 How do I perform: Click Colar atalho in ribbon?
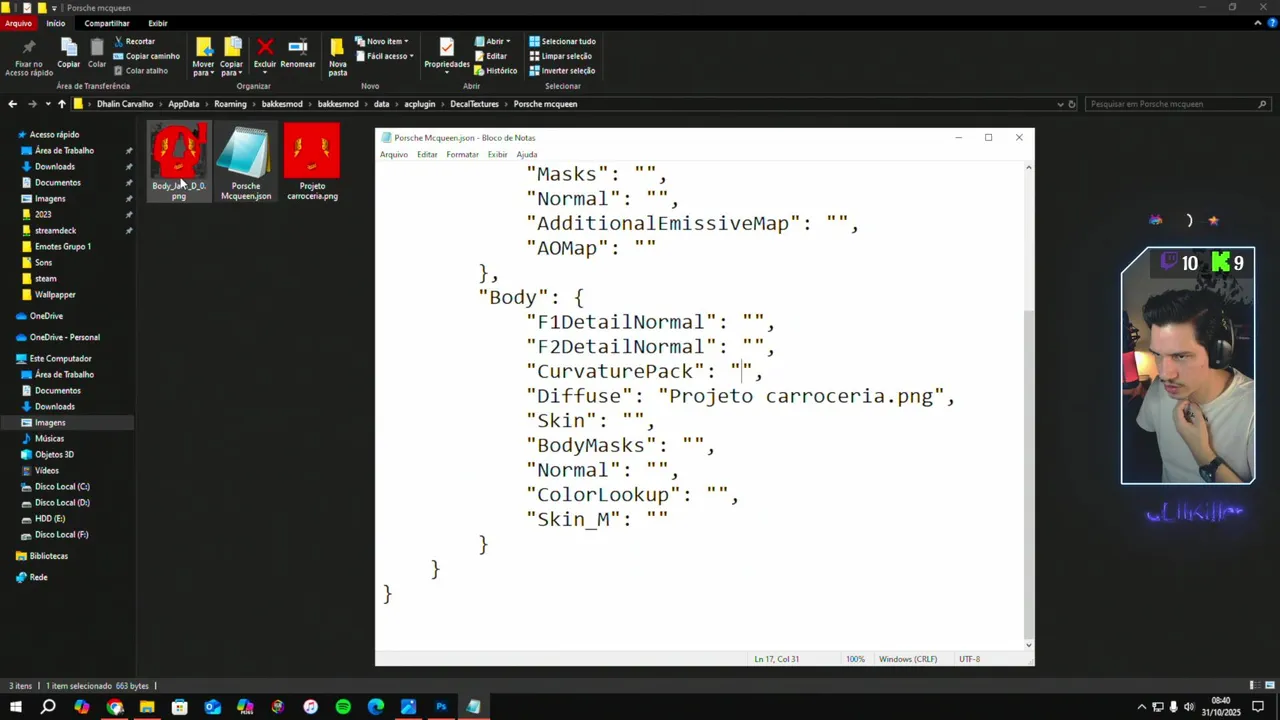pyautogui.click(x=140, y=71)
